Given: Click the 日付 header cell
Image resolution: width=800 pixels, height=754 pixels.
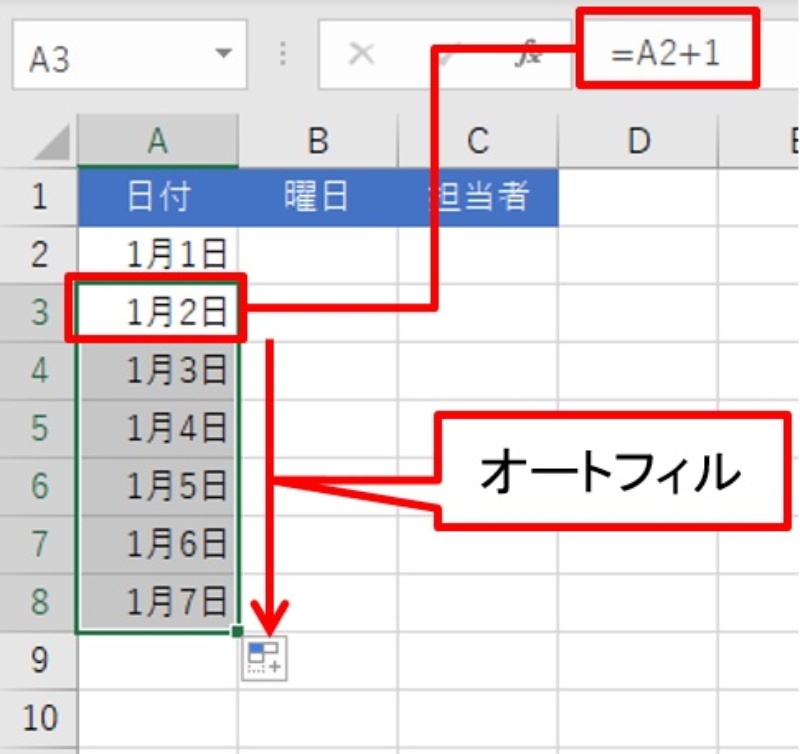Looking at the screenshot, I should 157,196.
